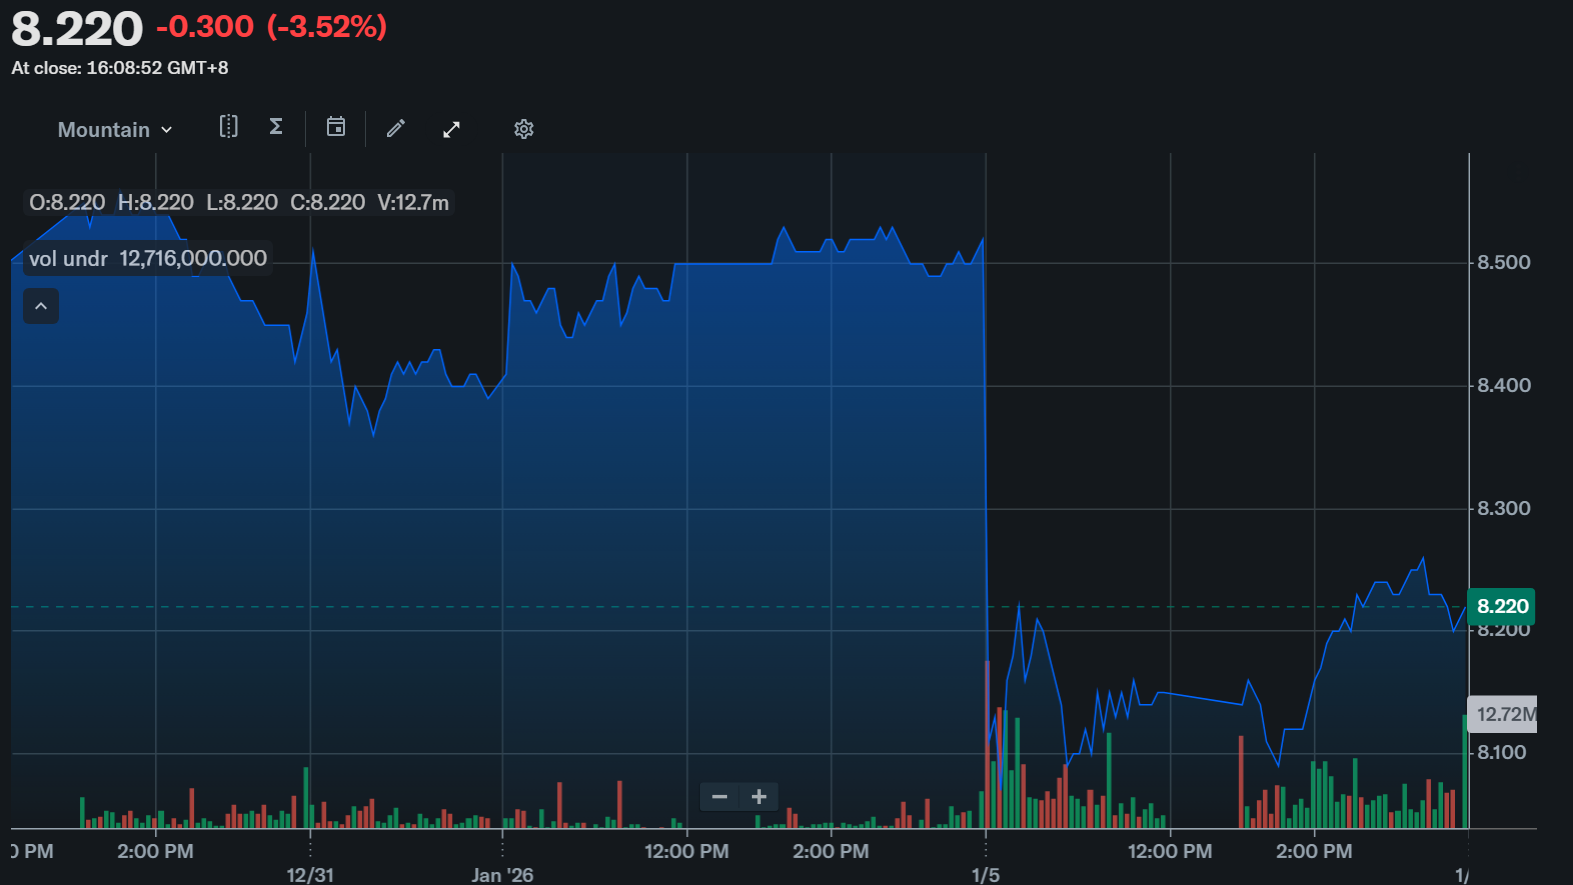Open the indicators sigma icon
The width and height of the screenshot is (1573, 885).
click(x=276, y=127)
